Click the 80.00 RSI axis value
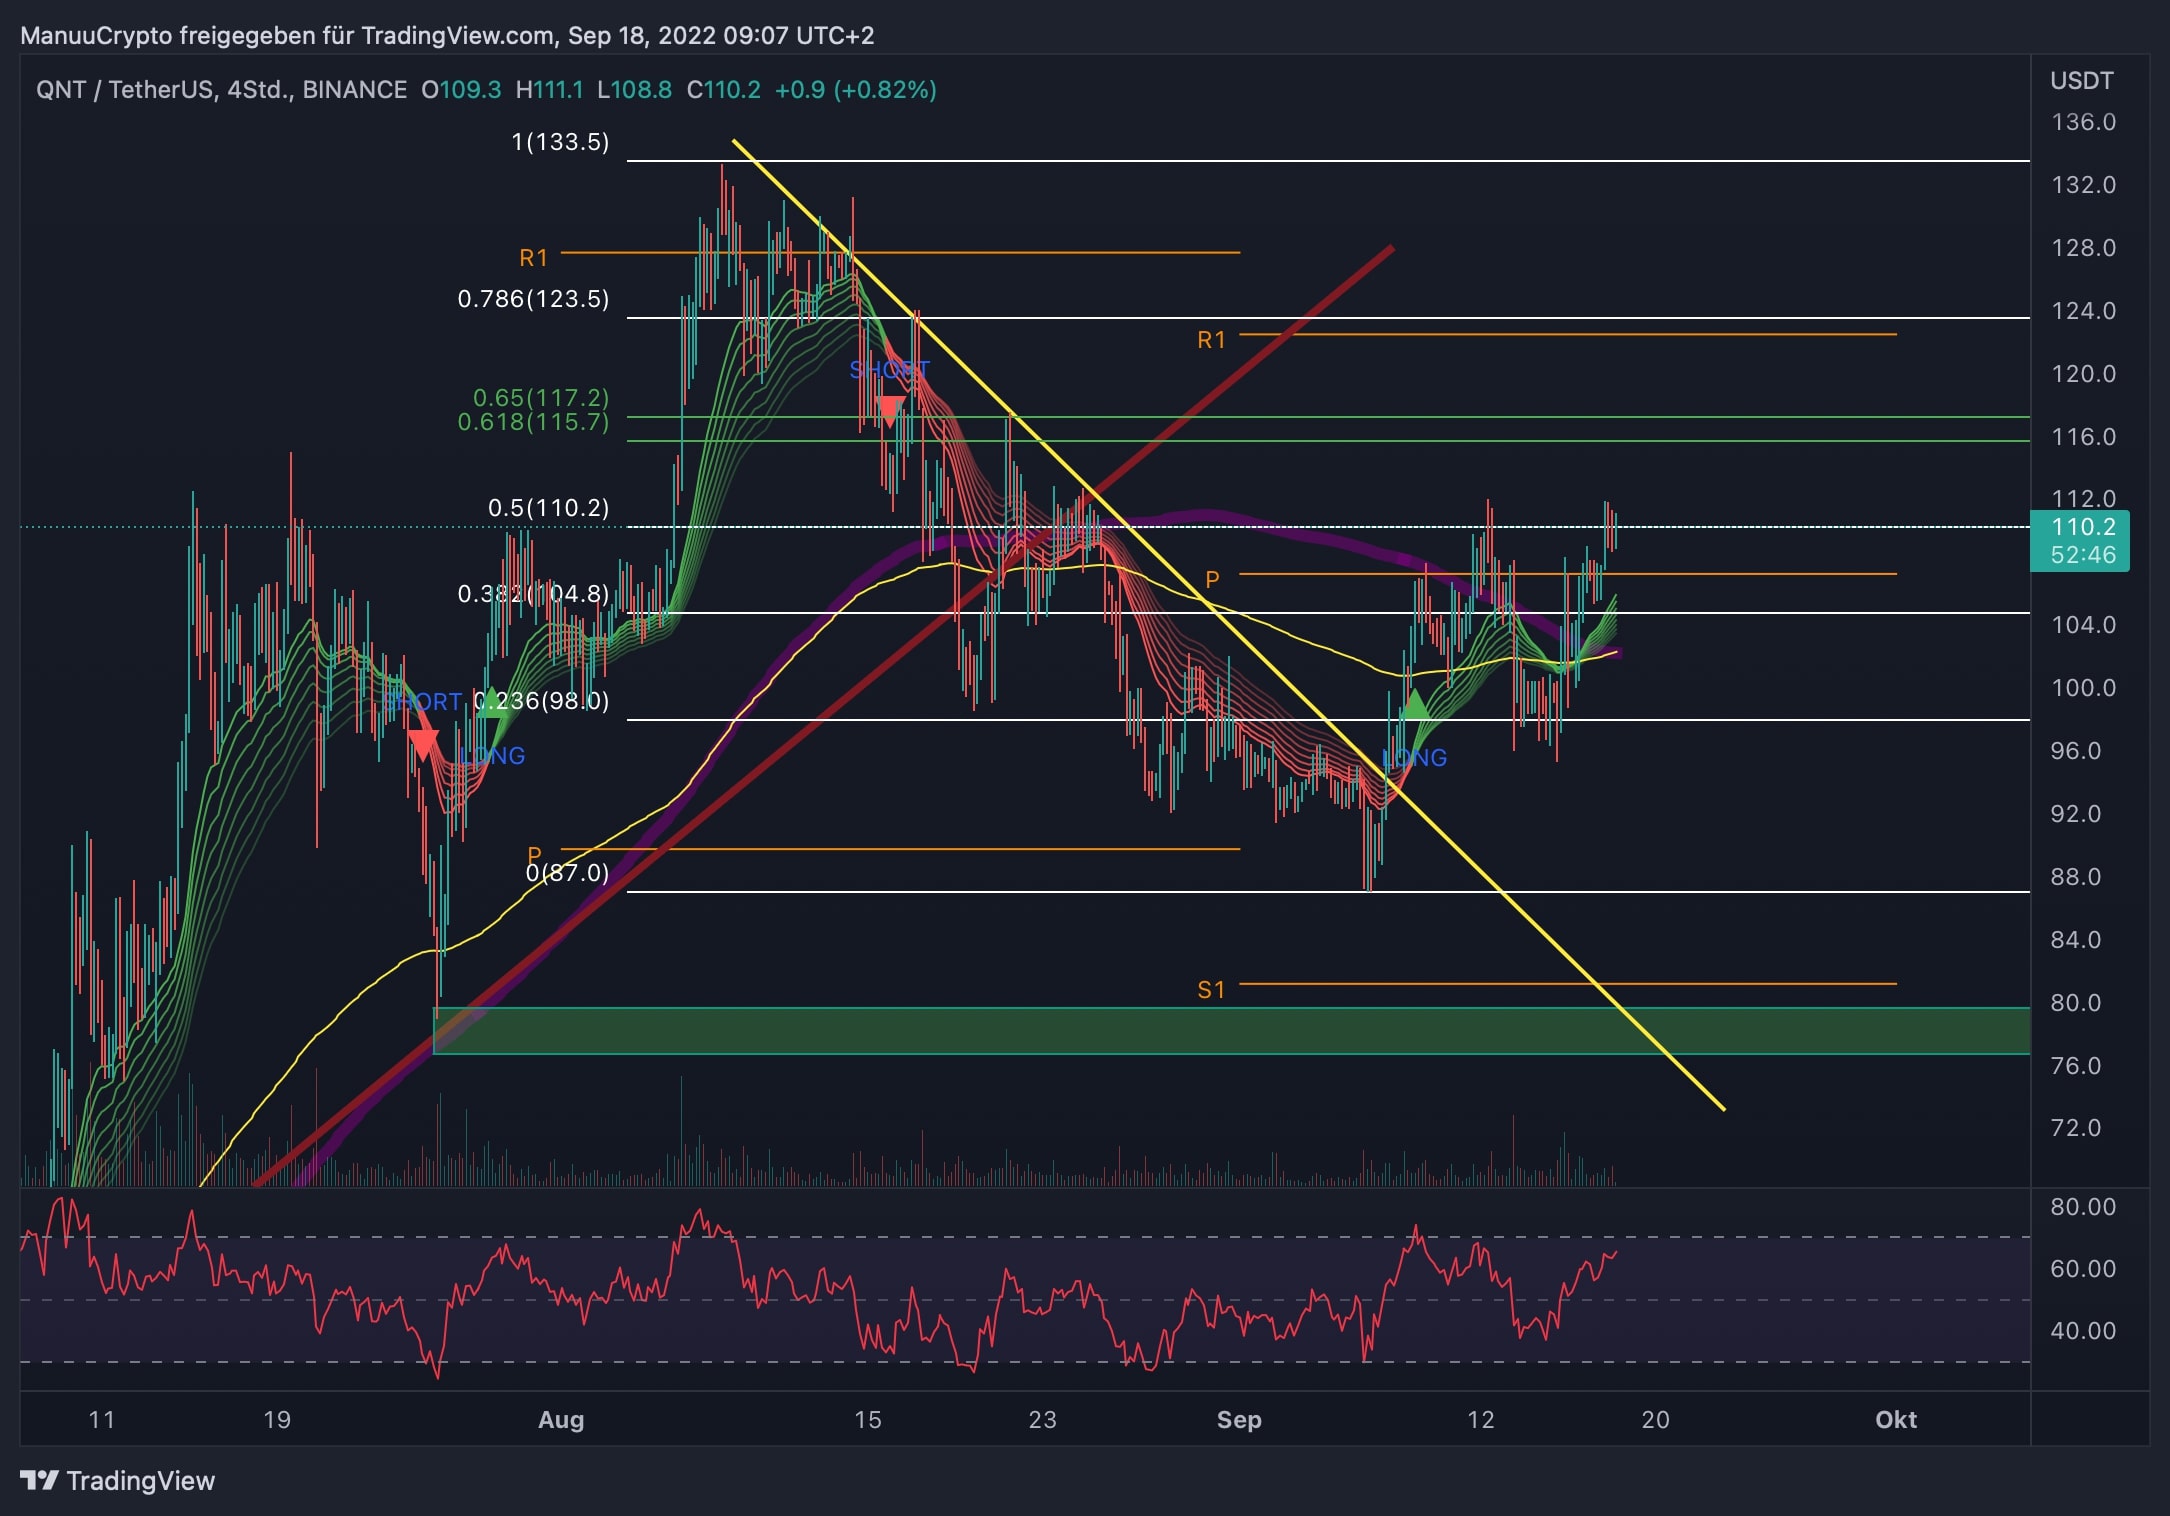The width and height of the screenshot is (2170, 1516). [2083, 1207]
